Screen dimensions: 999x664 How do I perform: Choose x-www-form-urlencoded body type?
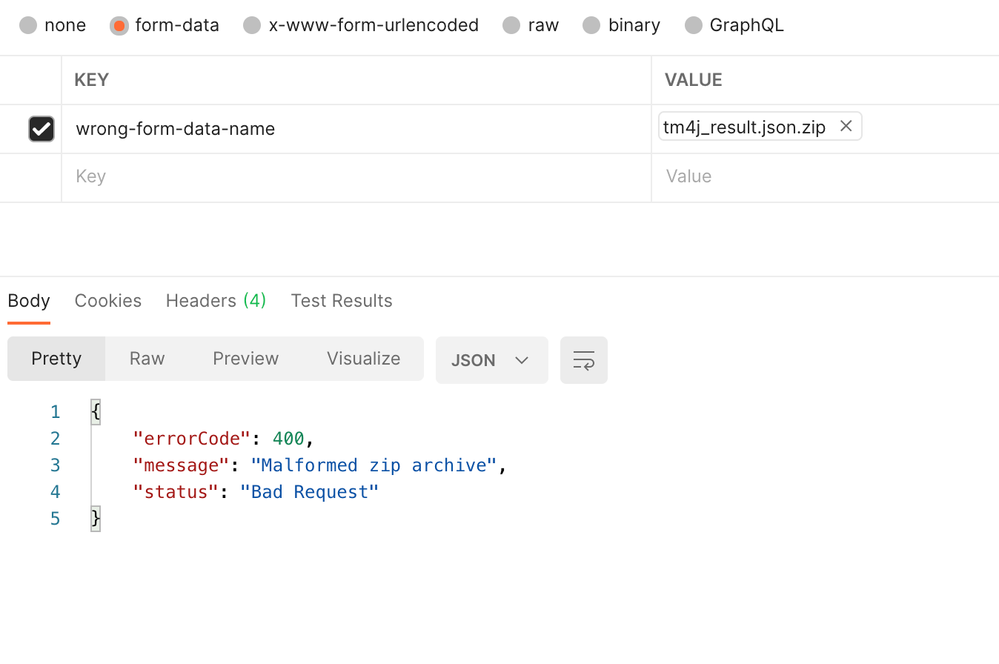252,25
